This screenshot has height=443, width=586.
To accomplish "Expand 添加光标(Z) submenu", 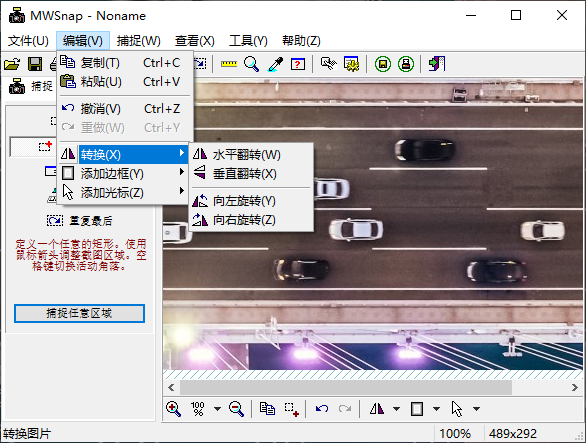I will pyautogui.click(x=123, y=193).
